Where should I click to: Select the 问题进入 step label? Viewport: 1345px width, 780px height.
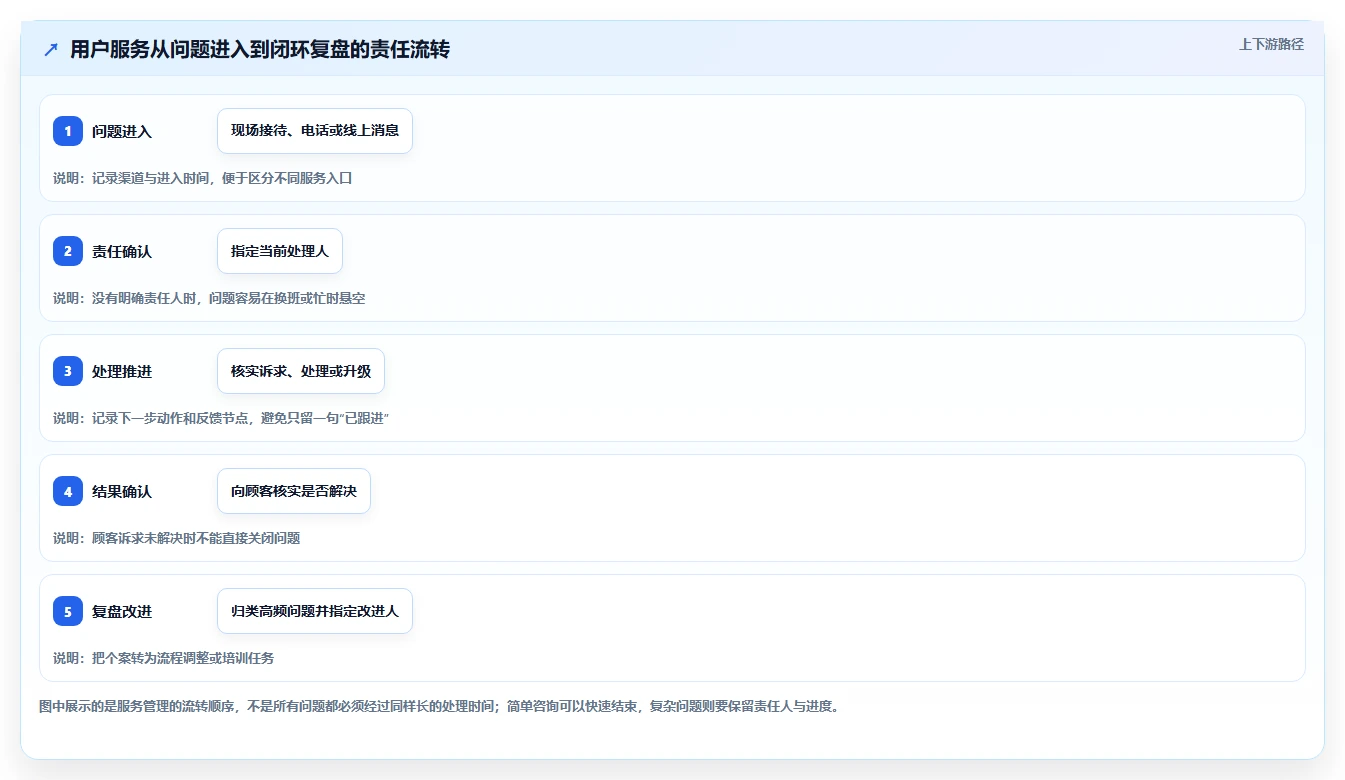[x=122, y=131]
